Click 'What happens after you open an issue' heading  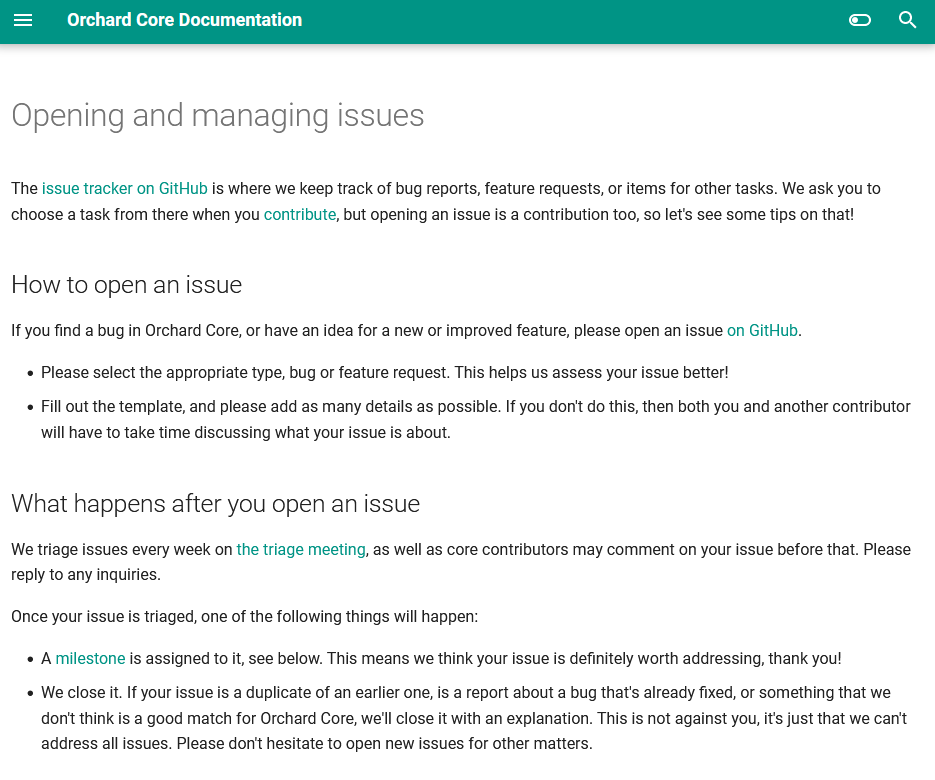[215, 503]
